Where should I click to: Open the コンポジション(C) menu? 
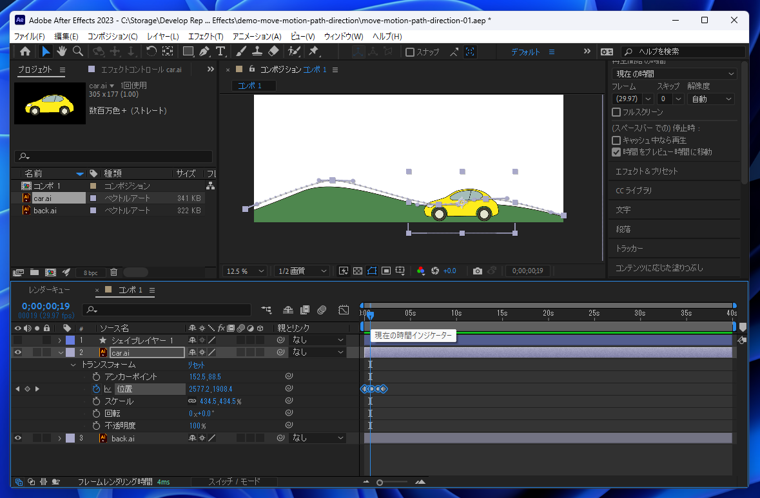112,36
